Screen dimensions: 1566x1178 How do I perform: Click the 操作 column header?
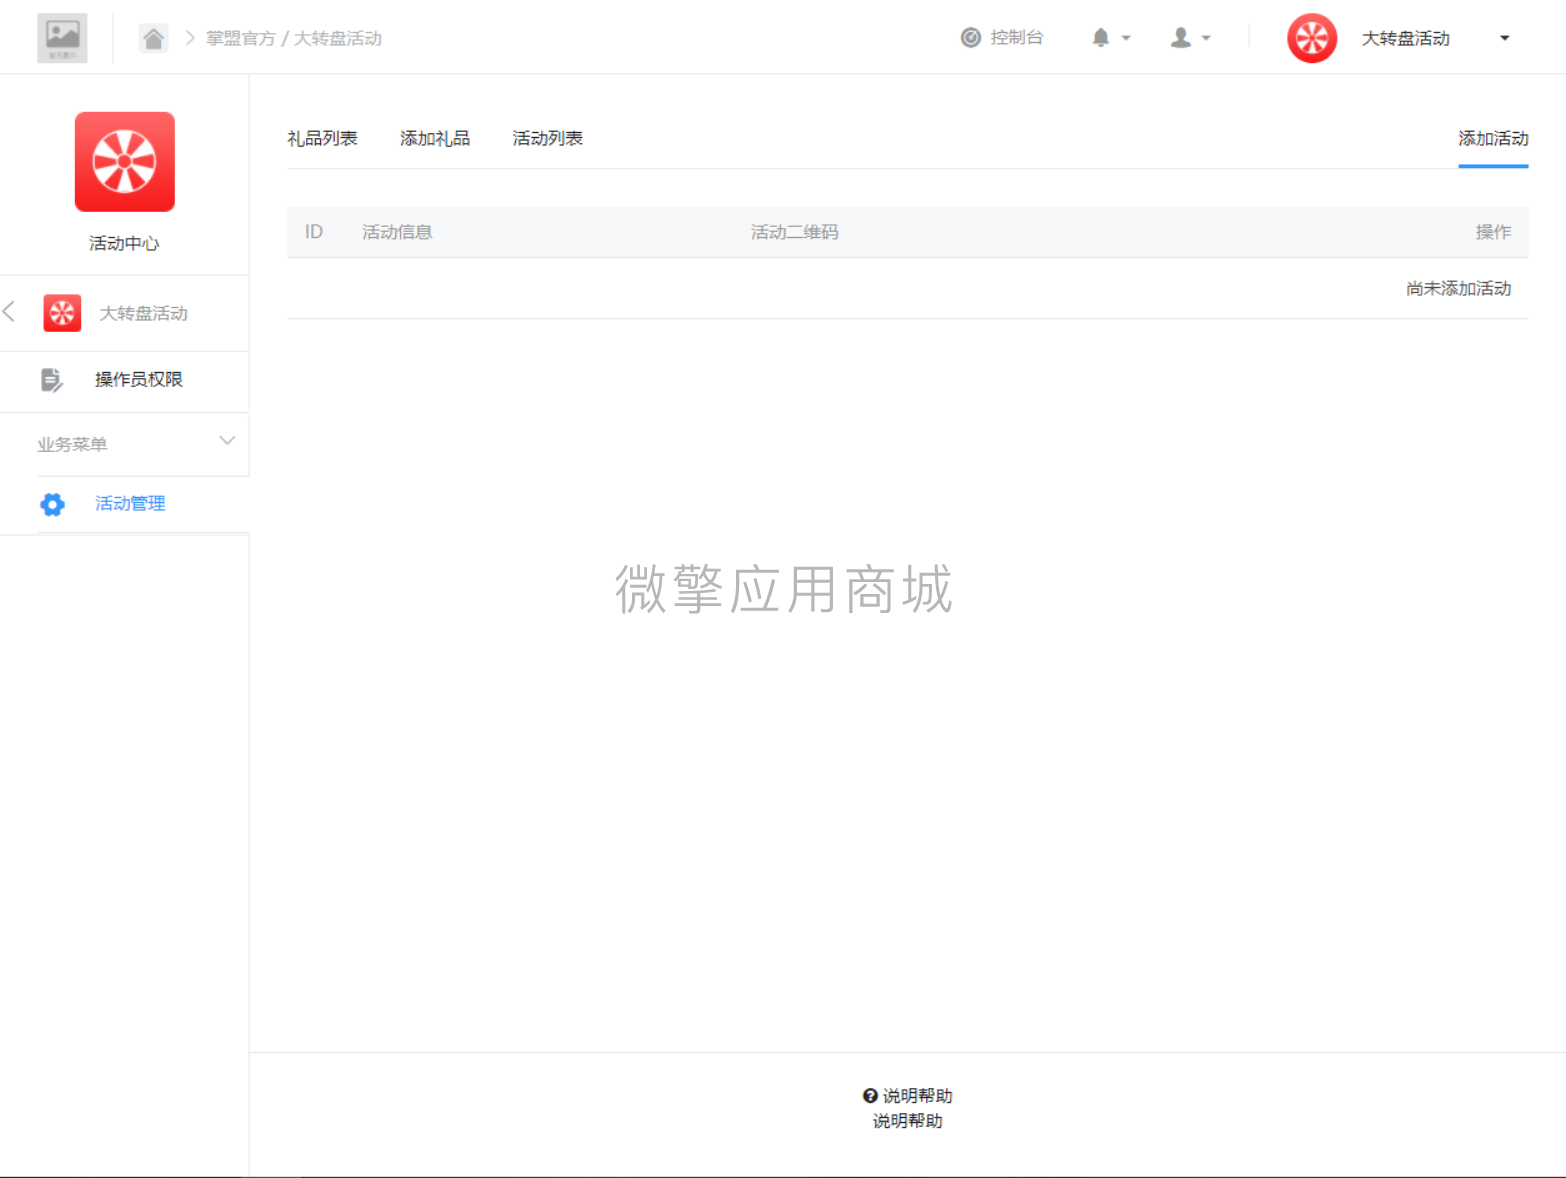tap(1493, 232)
